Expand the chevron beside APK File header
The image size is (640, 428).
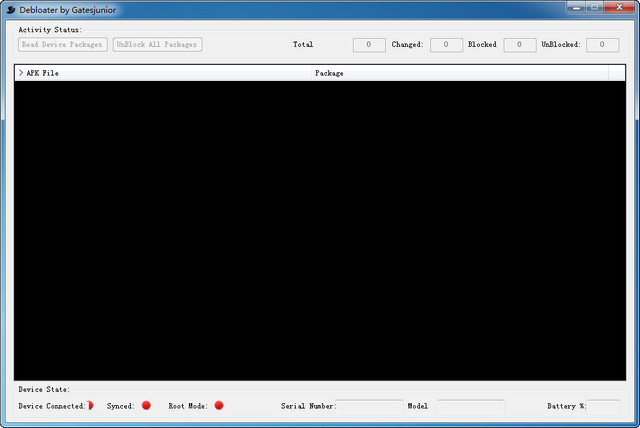20,73
